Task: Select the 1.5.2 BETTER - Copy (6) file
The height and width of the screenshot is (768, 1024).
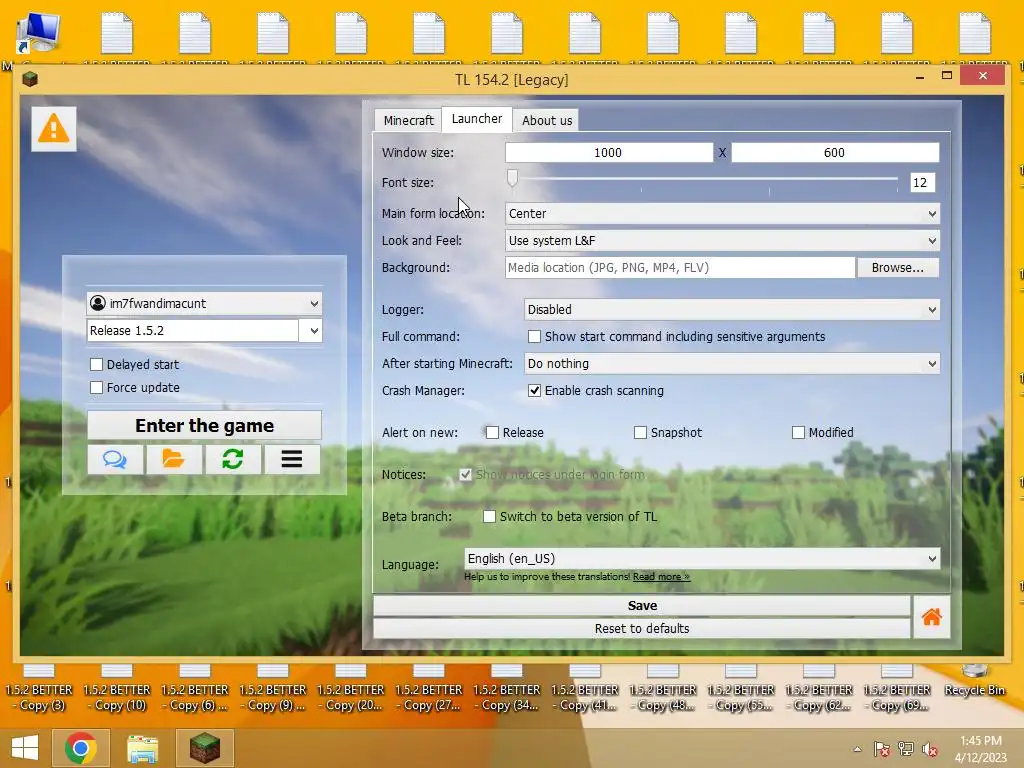Action: point(195,688)
